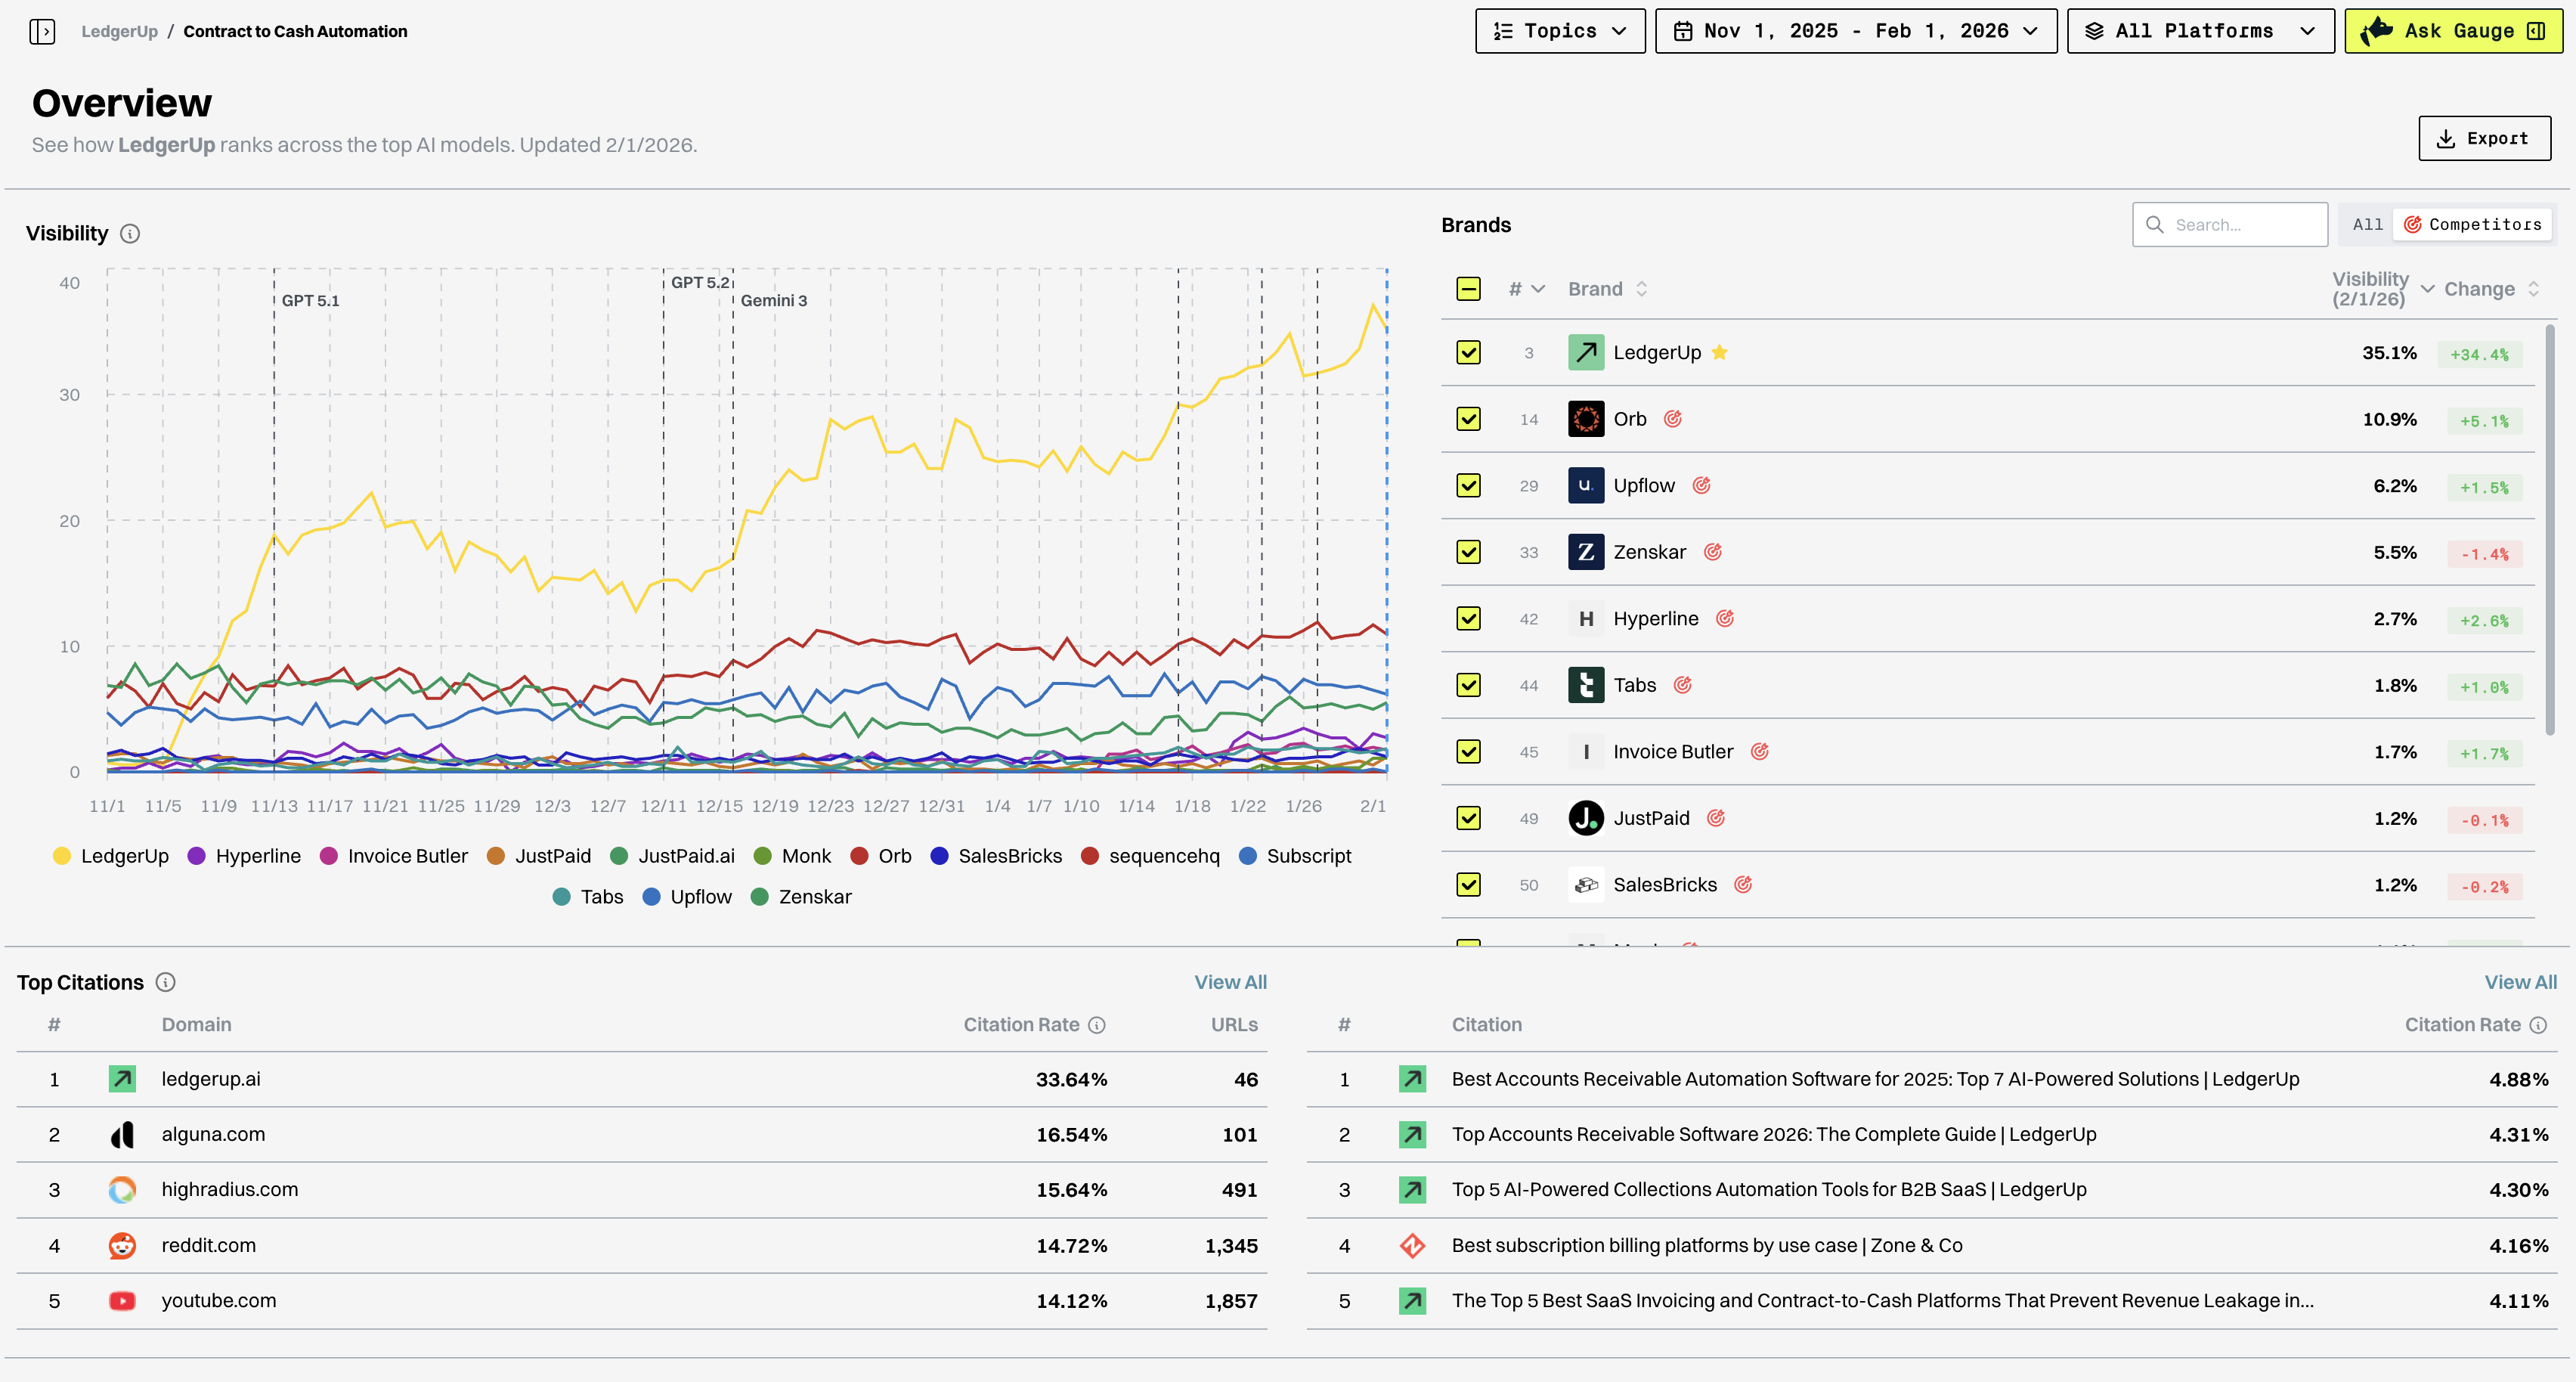The width and height of the screenshot is (2576, 1382).
Task: Click the competitor target icon next to Orb
Action: [x=1673, y=419]
